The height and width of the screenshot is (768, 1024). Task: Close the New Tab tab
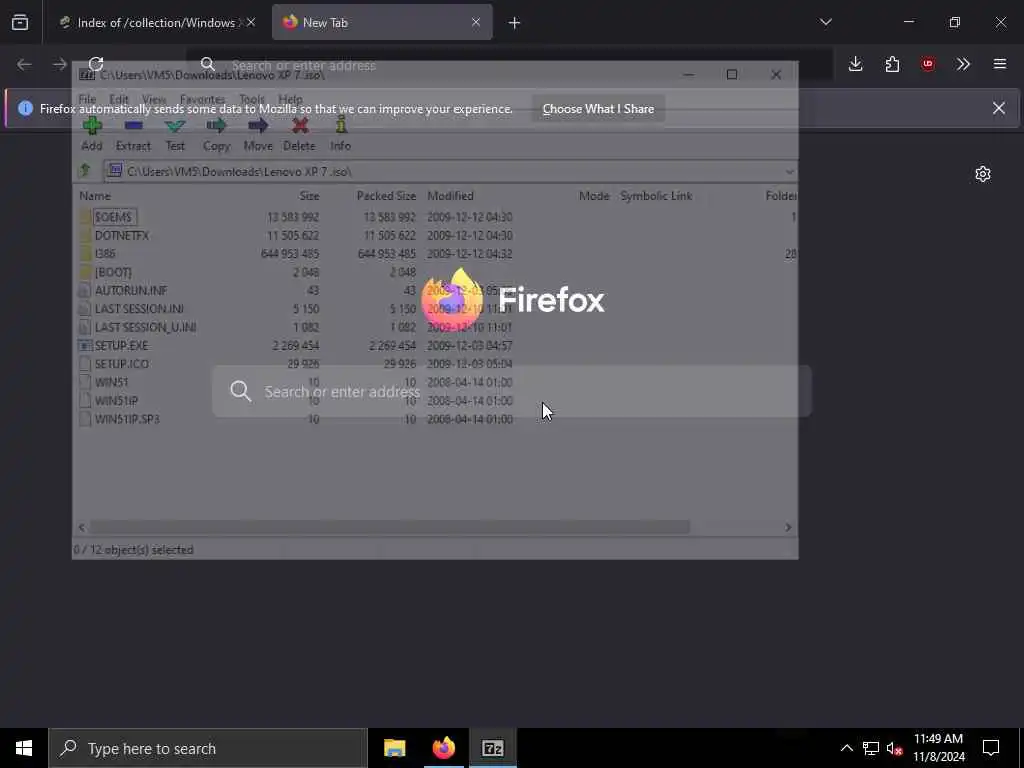(x=476, y=22)
